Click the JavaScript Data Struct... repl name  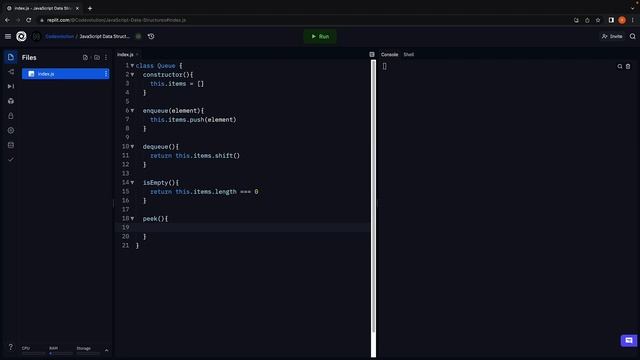click(x=104, y=36)
